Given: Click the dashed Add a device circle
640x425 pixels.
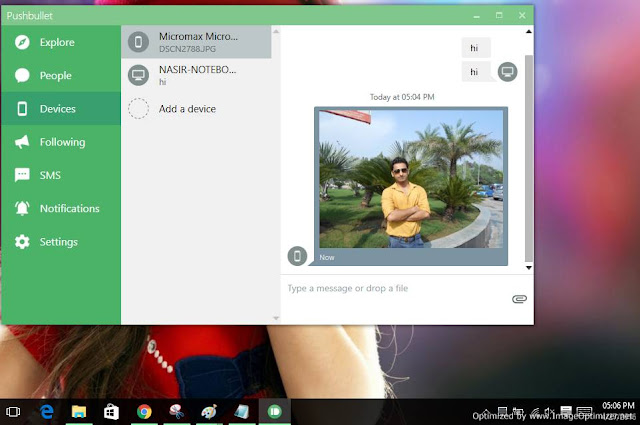Looking at the screenshot, I should [138, 109].
